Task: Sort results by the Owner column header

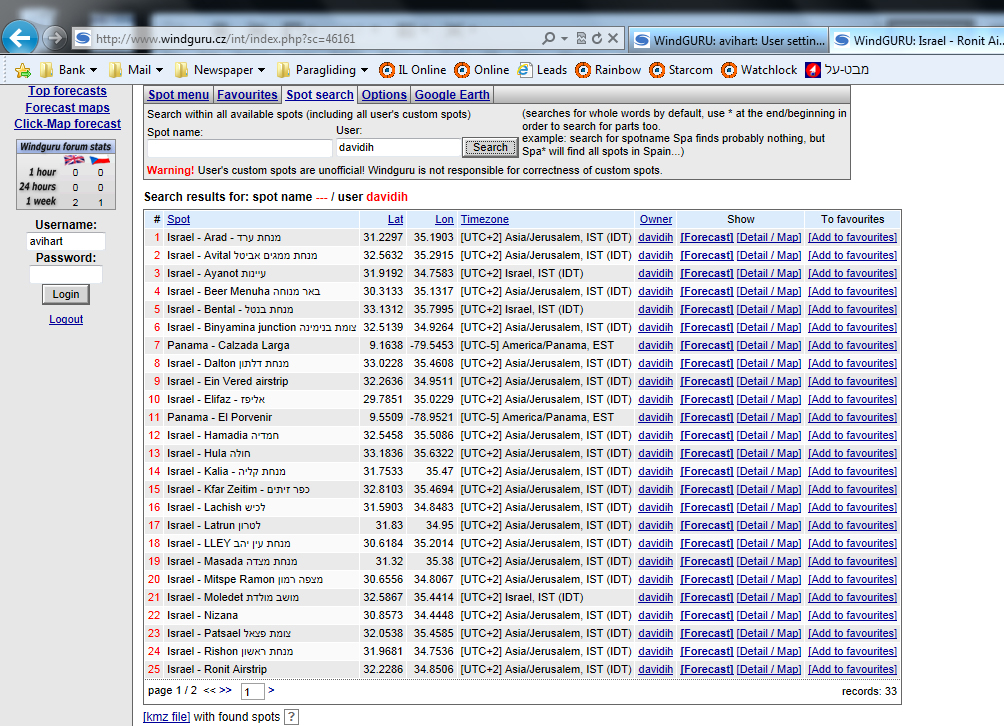Action: tap(656, 219)
